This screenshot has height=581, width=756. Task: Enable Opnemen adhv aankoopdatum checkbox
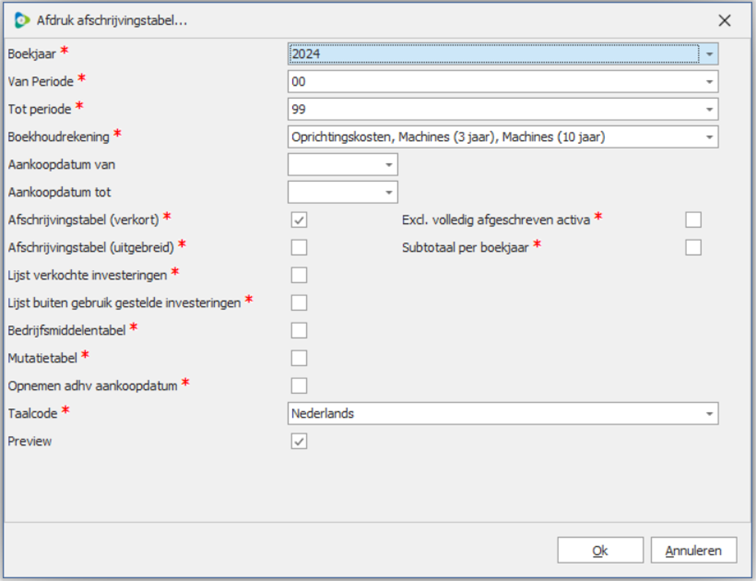(299, 385)
